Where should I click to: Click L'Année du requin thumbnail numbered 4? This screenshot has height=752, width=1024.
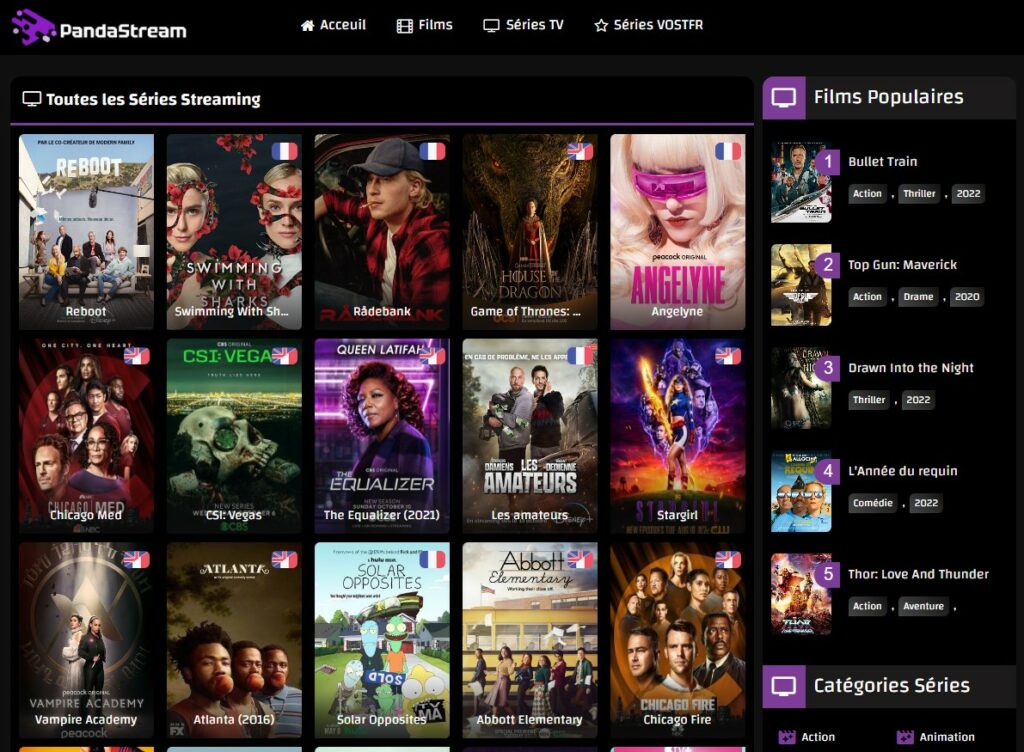pos(801,492)
